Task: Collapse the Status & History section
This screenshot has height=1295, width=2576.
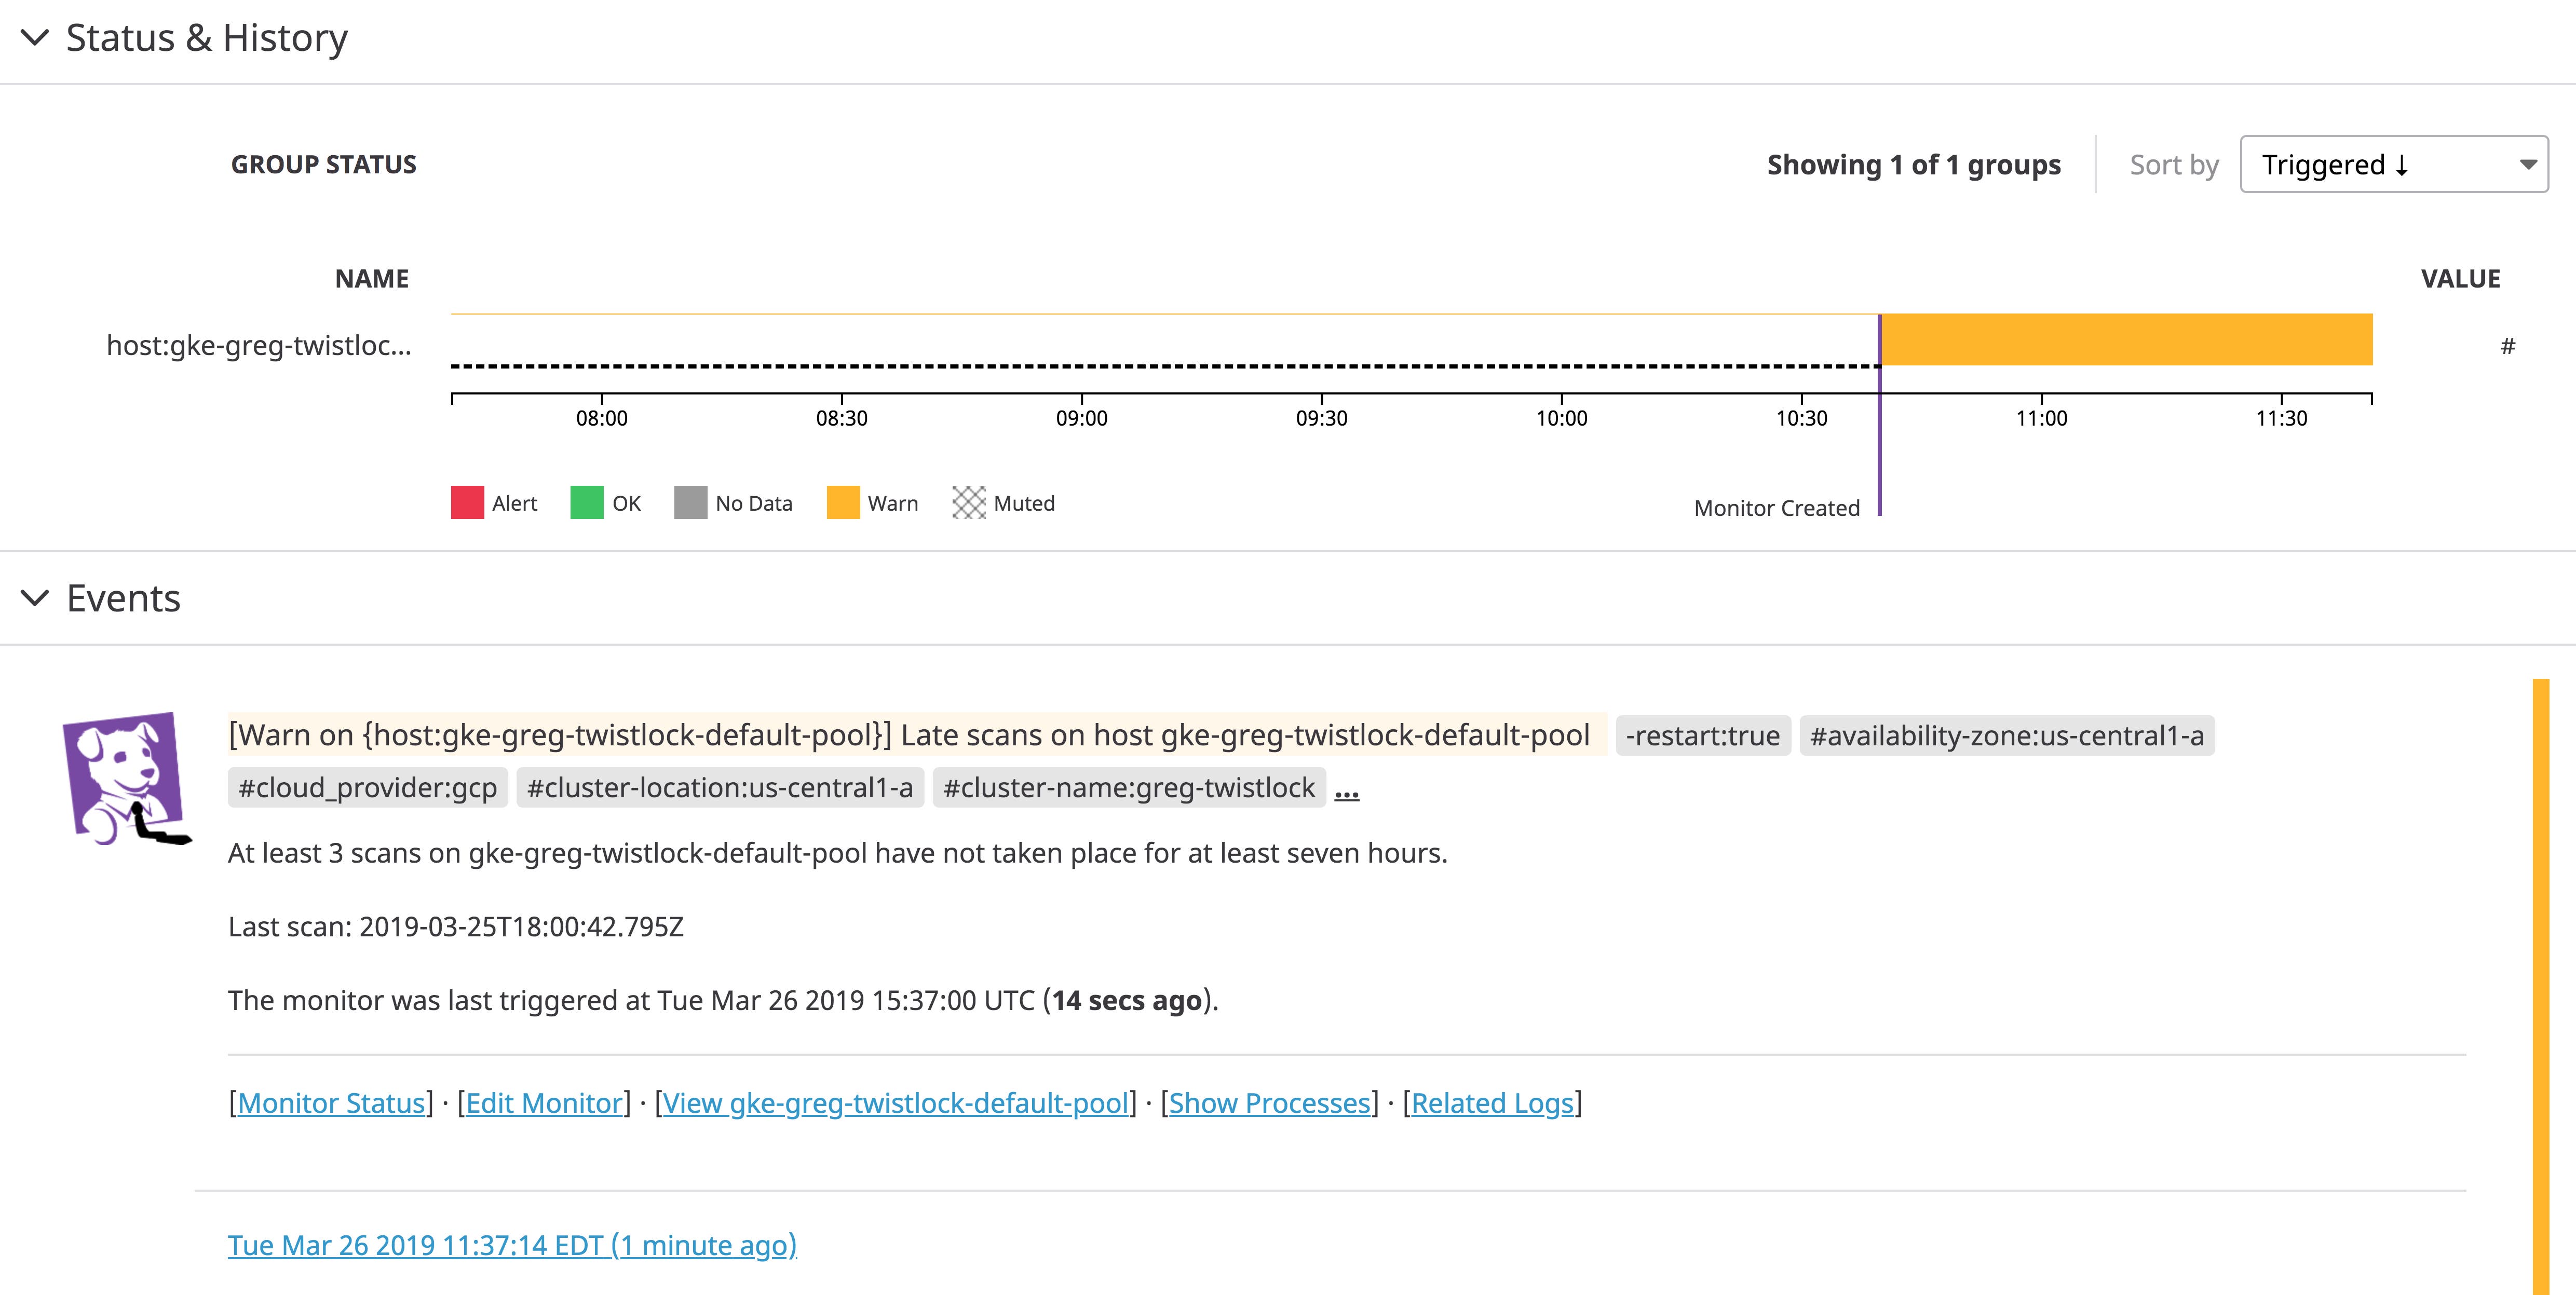Action: pyautogui.click(x=35, y=38)
